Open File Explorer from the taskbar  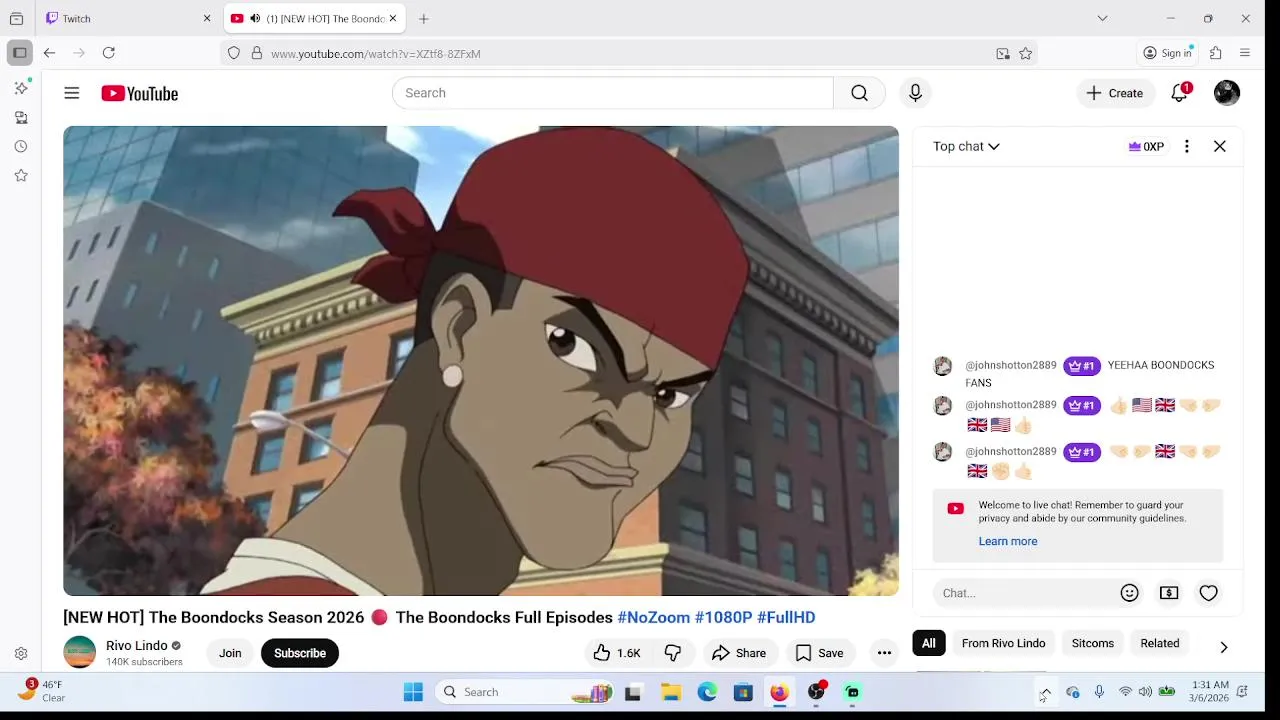pos(671,692)
